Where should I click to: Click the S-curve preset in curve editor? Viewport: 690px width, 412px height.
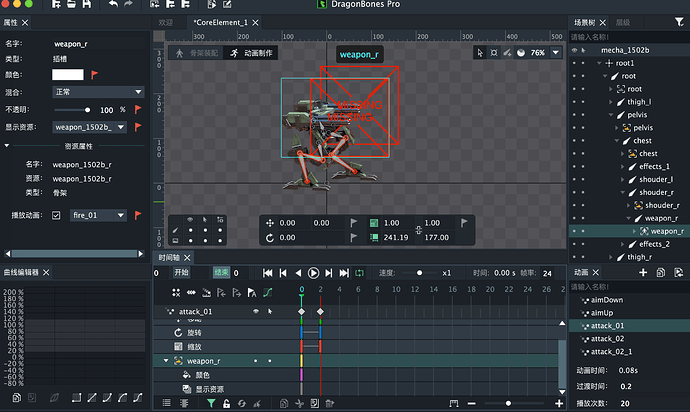(137, 398)
